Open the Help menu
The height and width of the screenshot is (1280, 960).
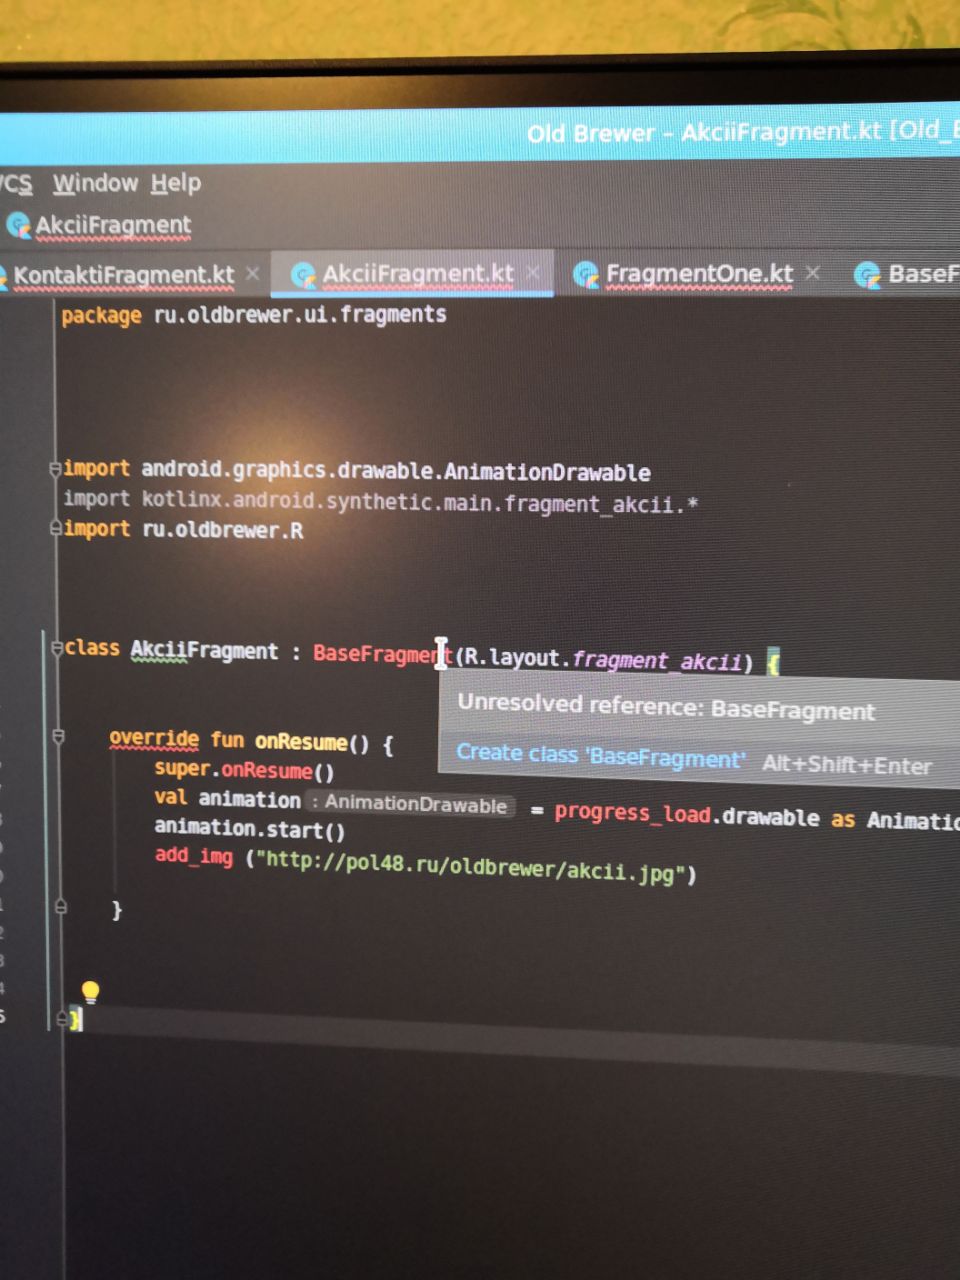[x=176, y=183]
